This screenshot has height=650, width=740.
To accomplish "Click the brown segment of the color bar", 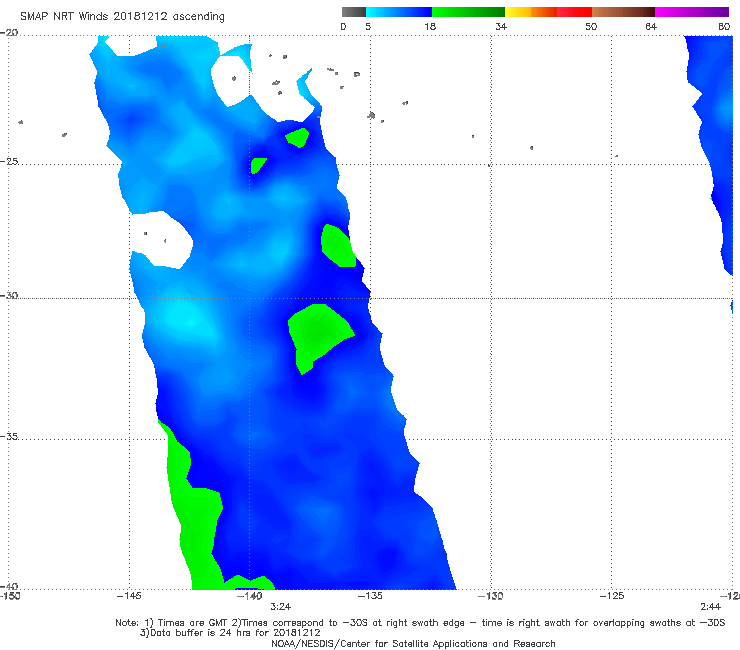I will click(623, 12).
